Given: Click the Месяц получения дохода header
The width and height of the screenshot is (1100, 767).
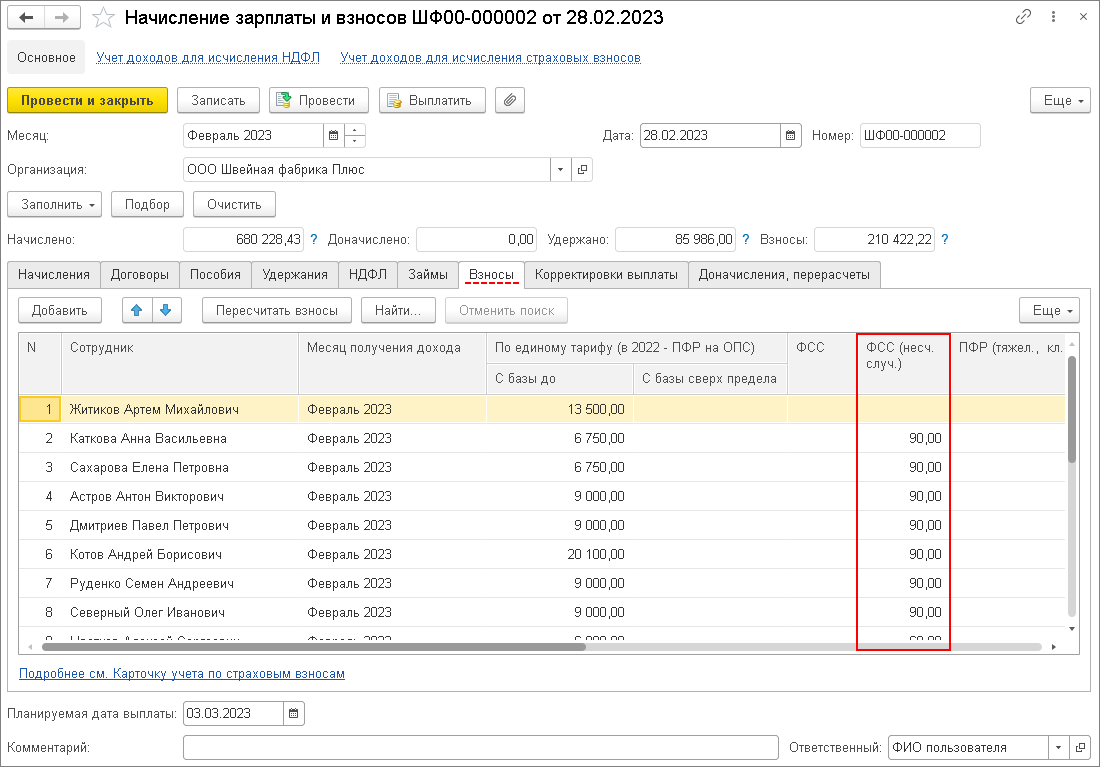Looking at the screenshot, I should pyautogui.click(x=392, y=363).
